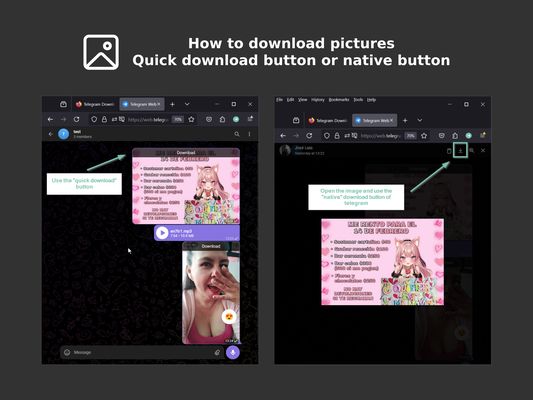Open the Bookmarks menu in right window
Screen dimensions: 533x400
coord(339,100)
